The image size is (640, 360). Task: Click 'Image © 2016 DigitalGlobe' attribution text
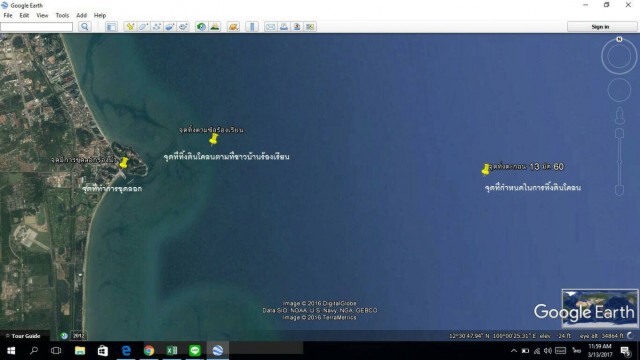[319, 303]
